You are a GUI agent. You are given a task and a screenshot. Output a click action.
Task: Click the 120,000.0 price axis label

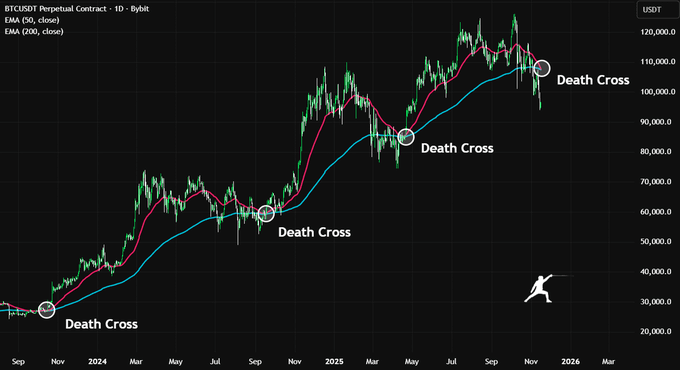coord(657,32)
